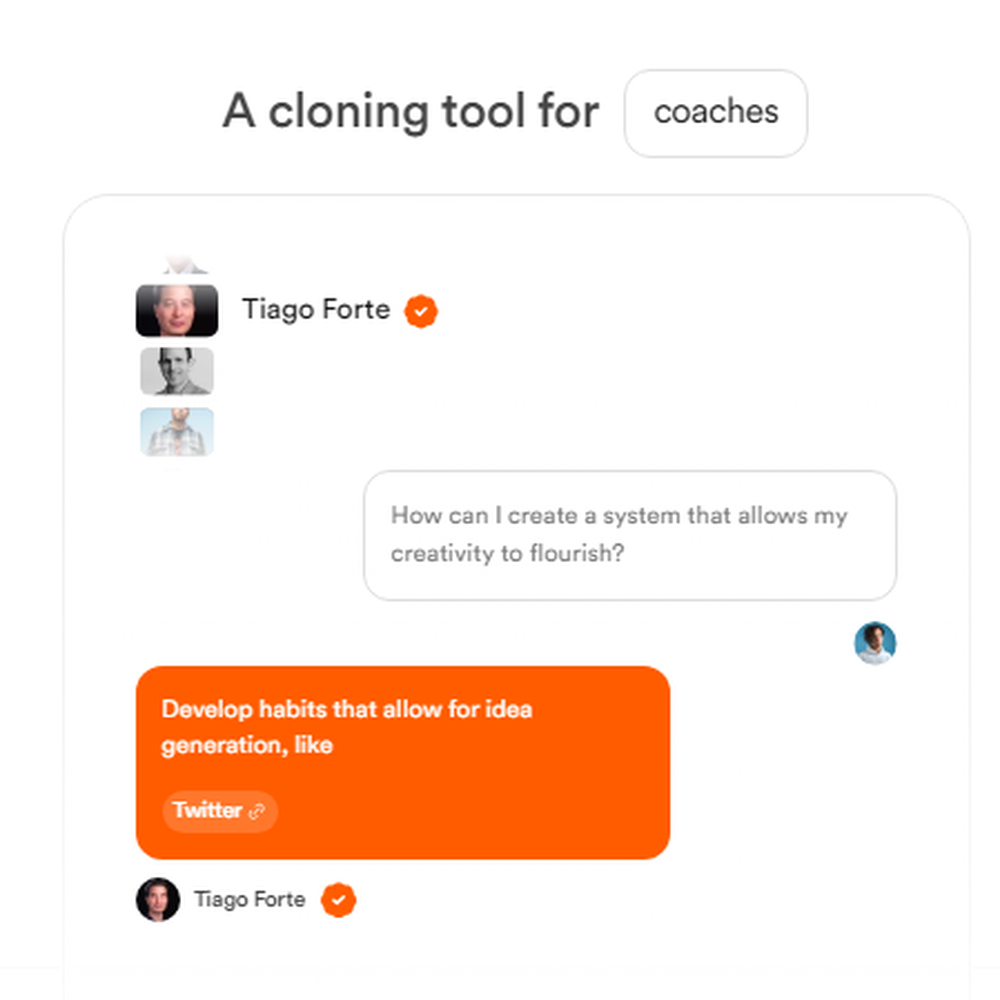Click the verified badge below the orange reply bubble
Image resolution: width=1000 pixels, height=1000 pixels.
tap(339, 900)
